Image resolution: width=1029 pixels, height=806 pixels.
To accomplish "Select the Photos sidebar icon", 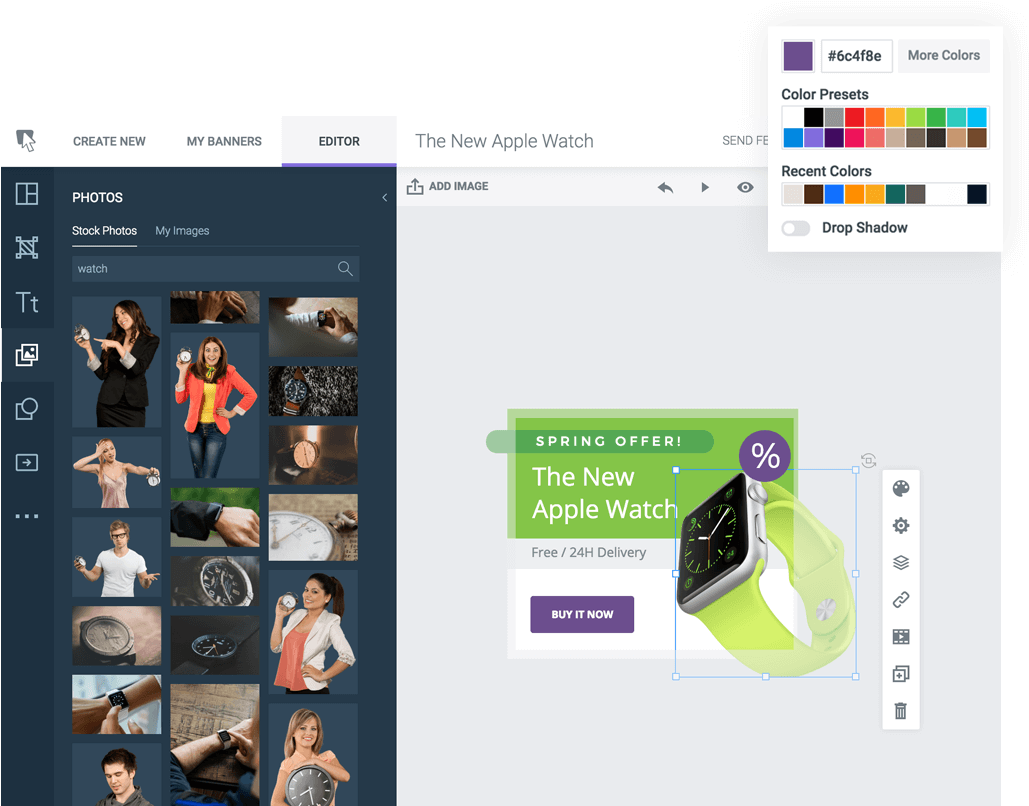I will click(x=27, y=355).
